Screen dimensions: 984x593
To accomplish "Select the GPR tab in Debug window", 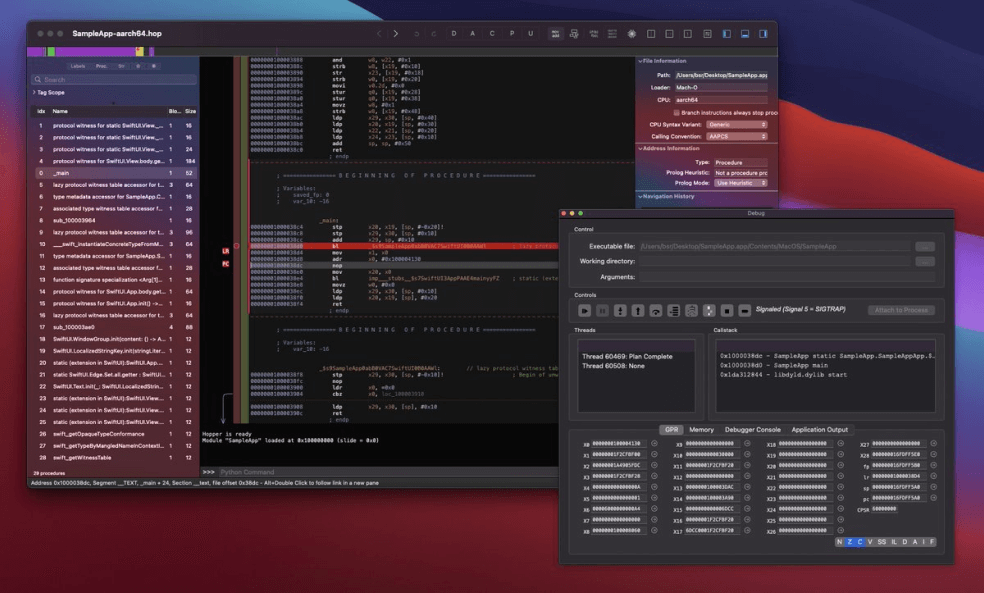I will [671, 430].
